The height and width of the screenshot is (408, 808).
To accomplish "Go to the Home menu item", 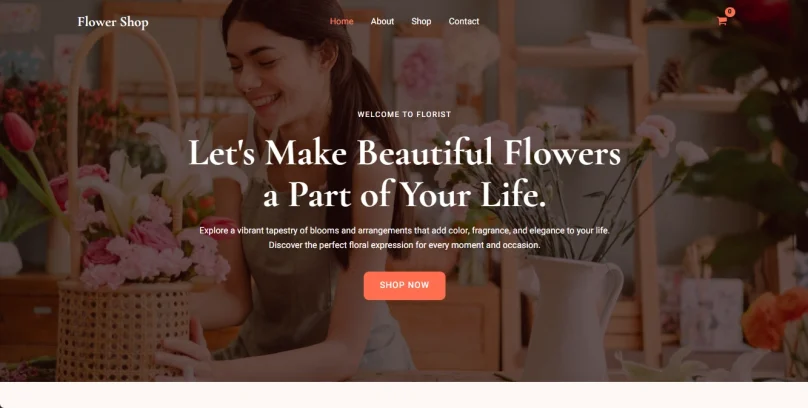I will pos(342,21).
